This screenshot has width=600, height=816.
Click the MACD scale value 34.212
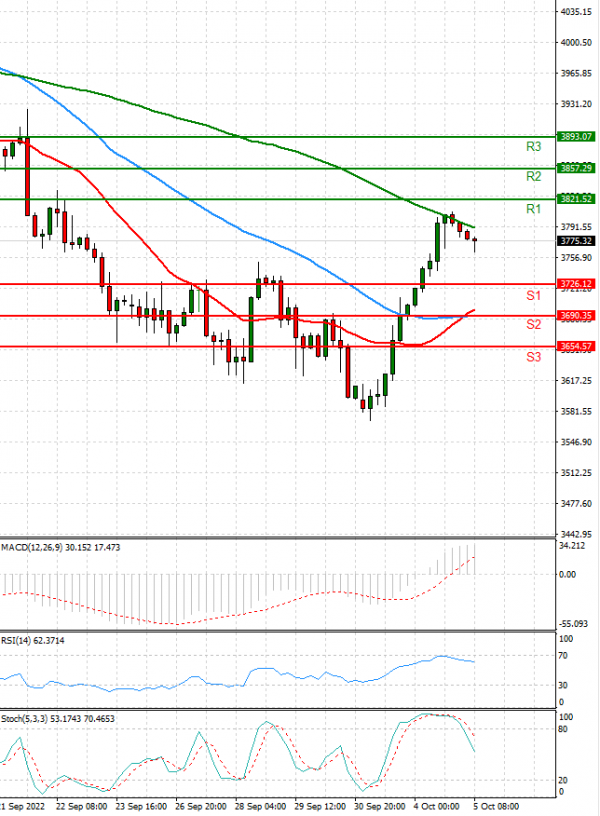point(572,546)
